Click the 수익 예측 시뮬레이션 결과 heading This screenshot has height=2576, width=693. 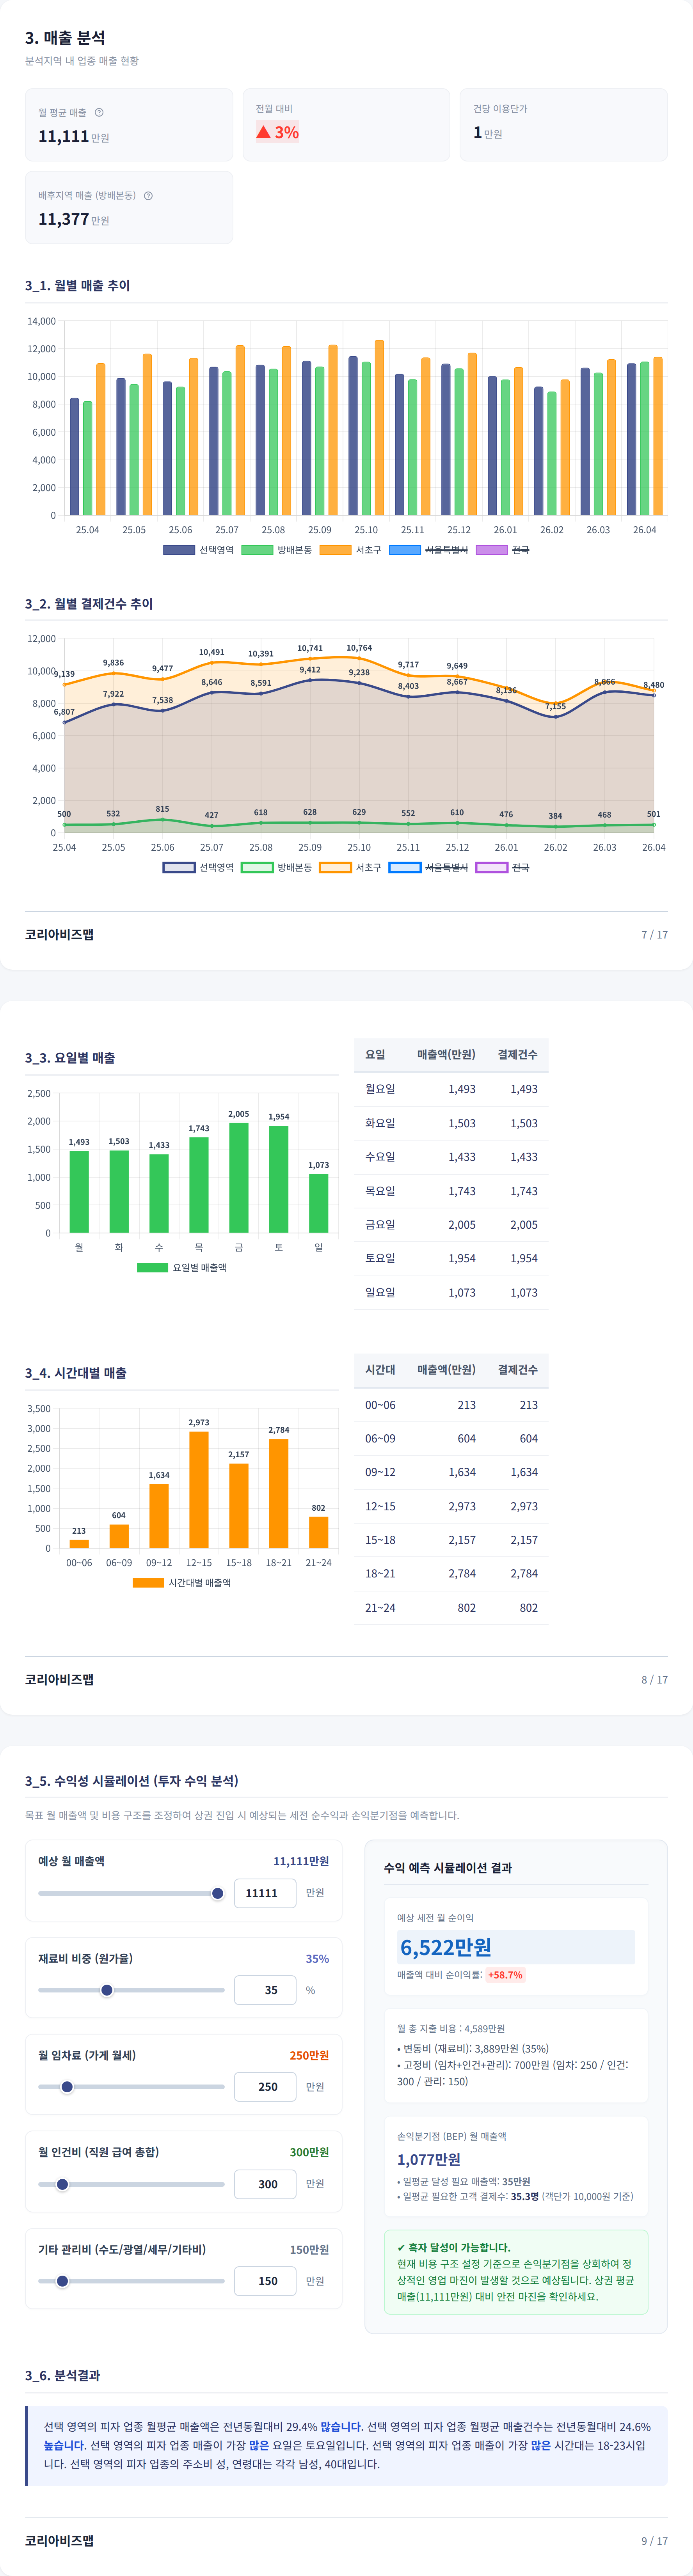tap(448, 1868)
